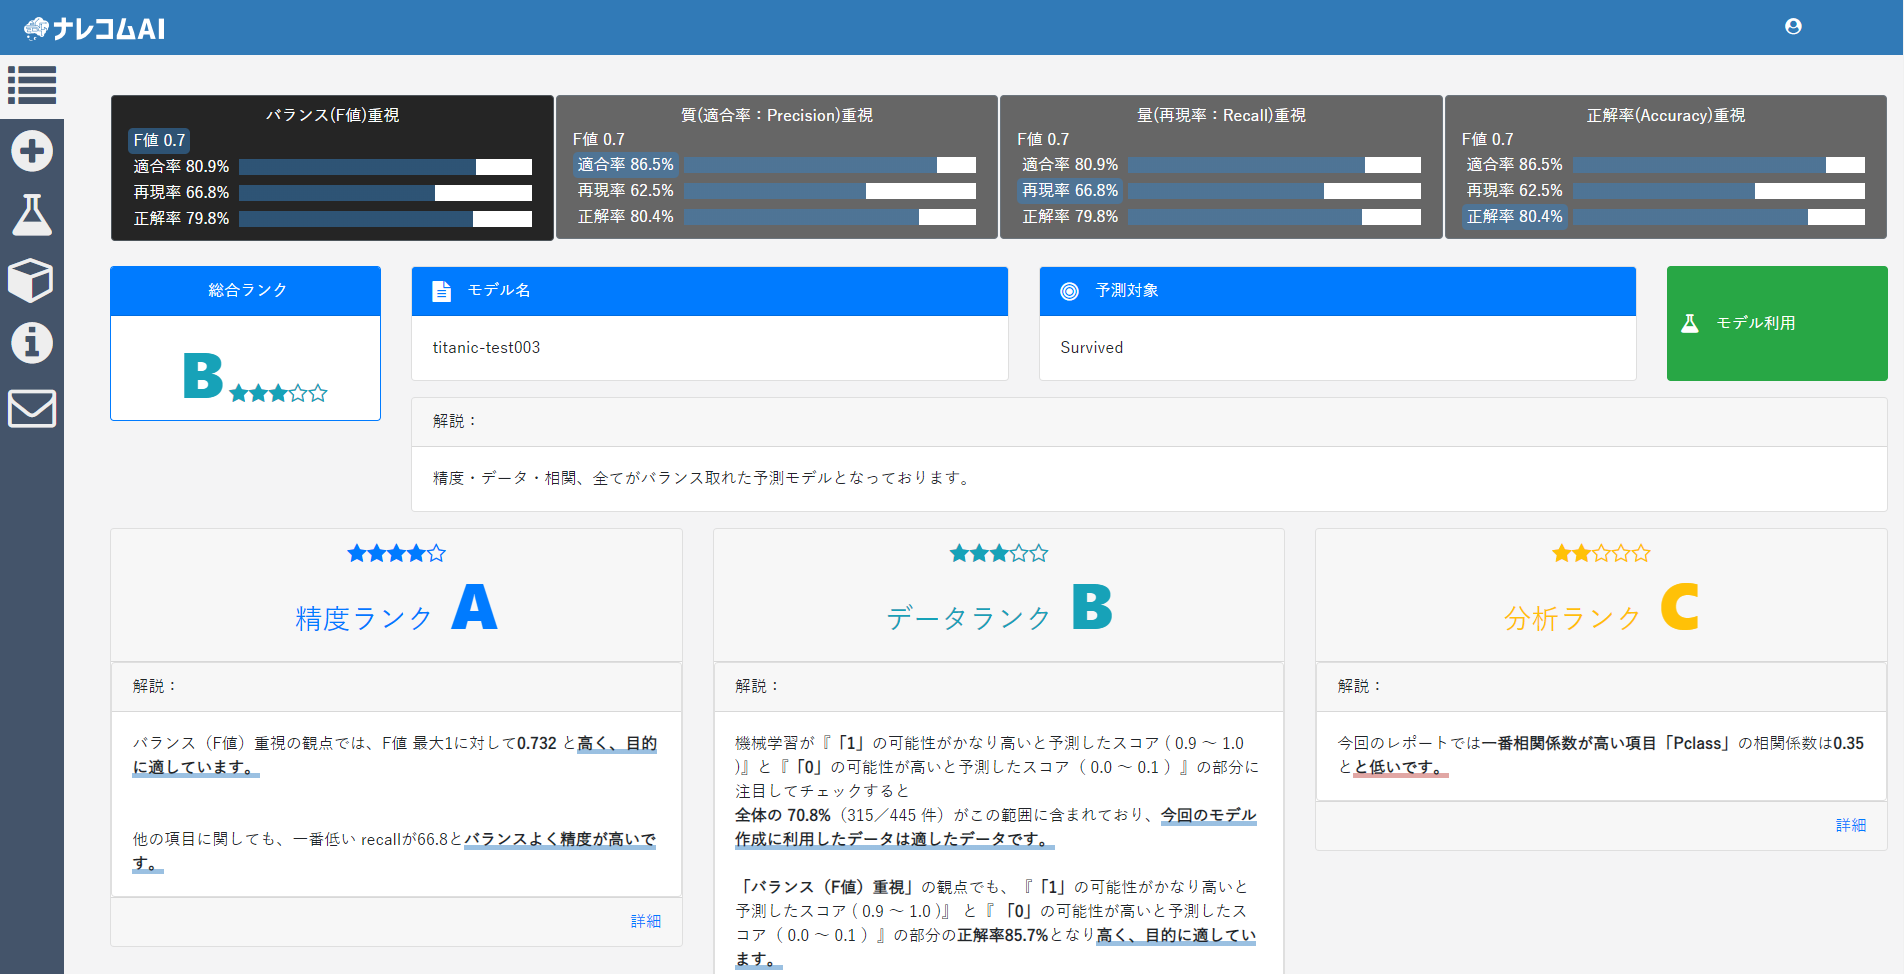The image size is (1904, 974).
Task: Click the two-star rating above 分析ランク
Action: [x=1601, y=553]
